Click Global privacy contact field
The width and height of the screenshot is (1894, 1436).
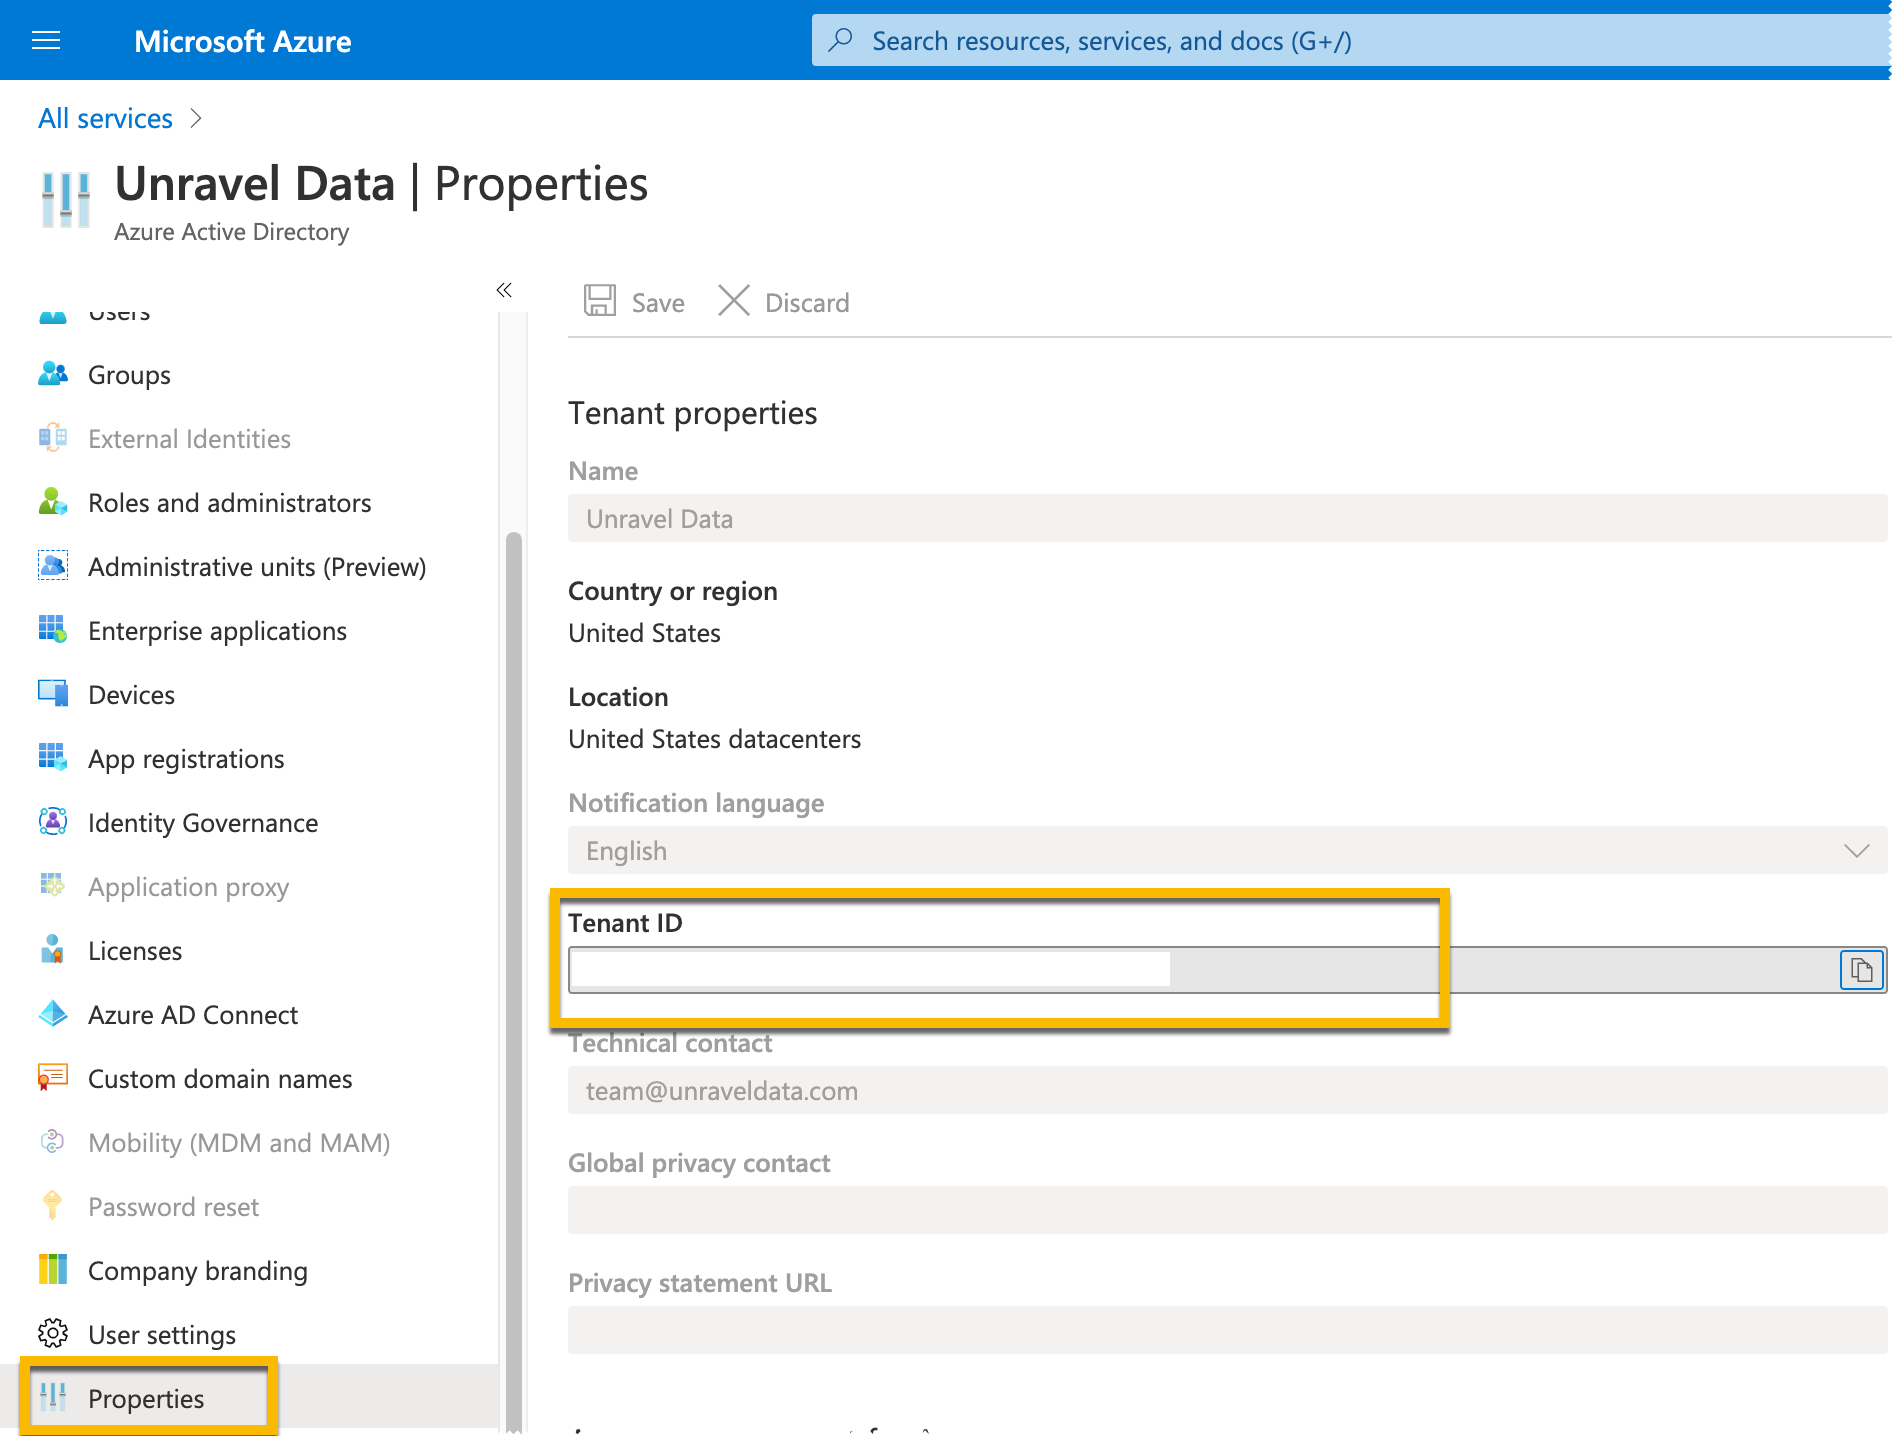click(x=1228, y=1210)
